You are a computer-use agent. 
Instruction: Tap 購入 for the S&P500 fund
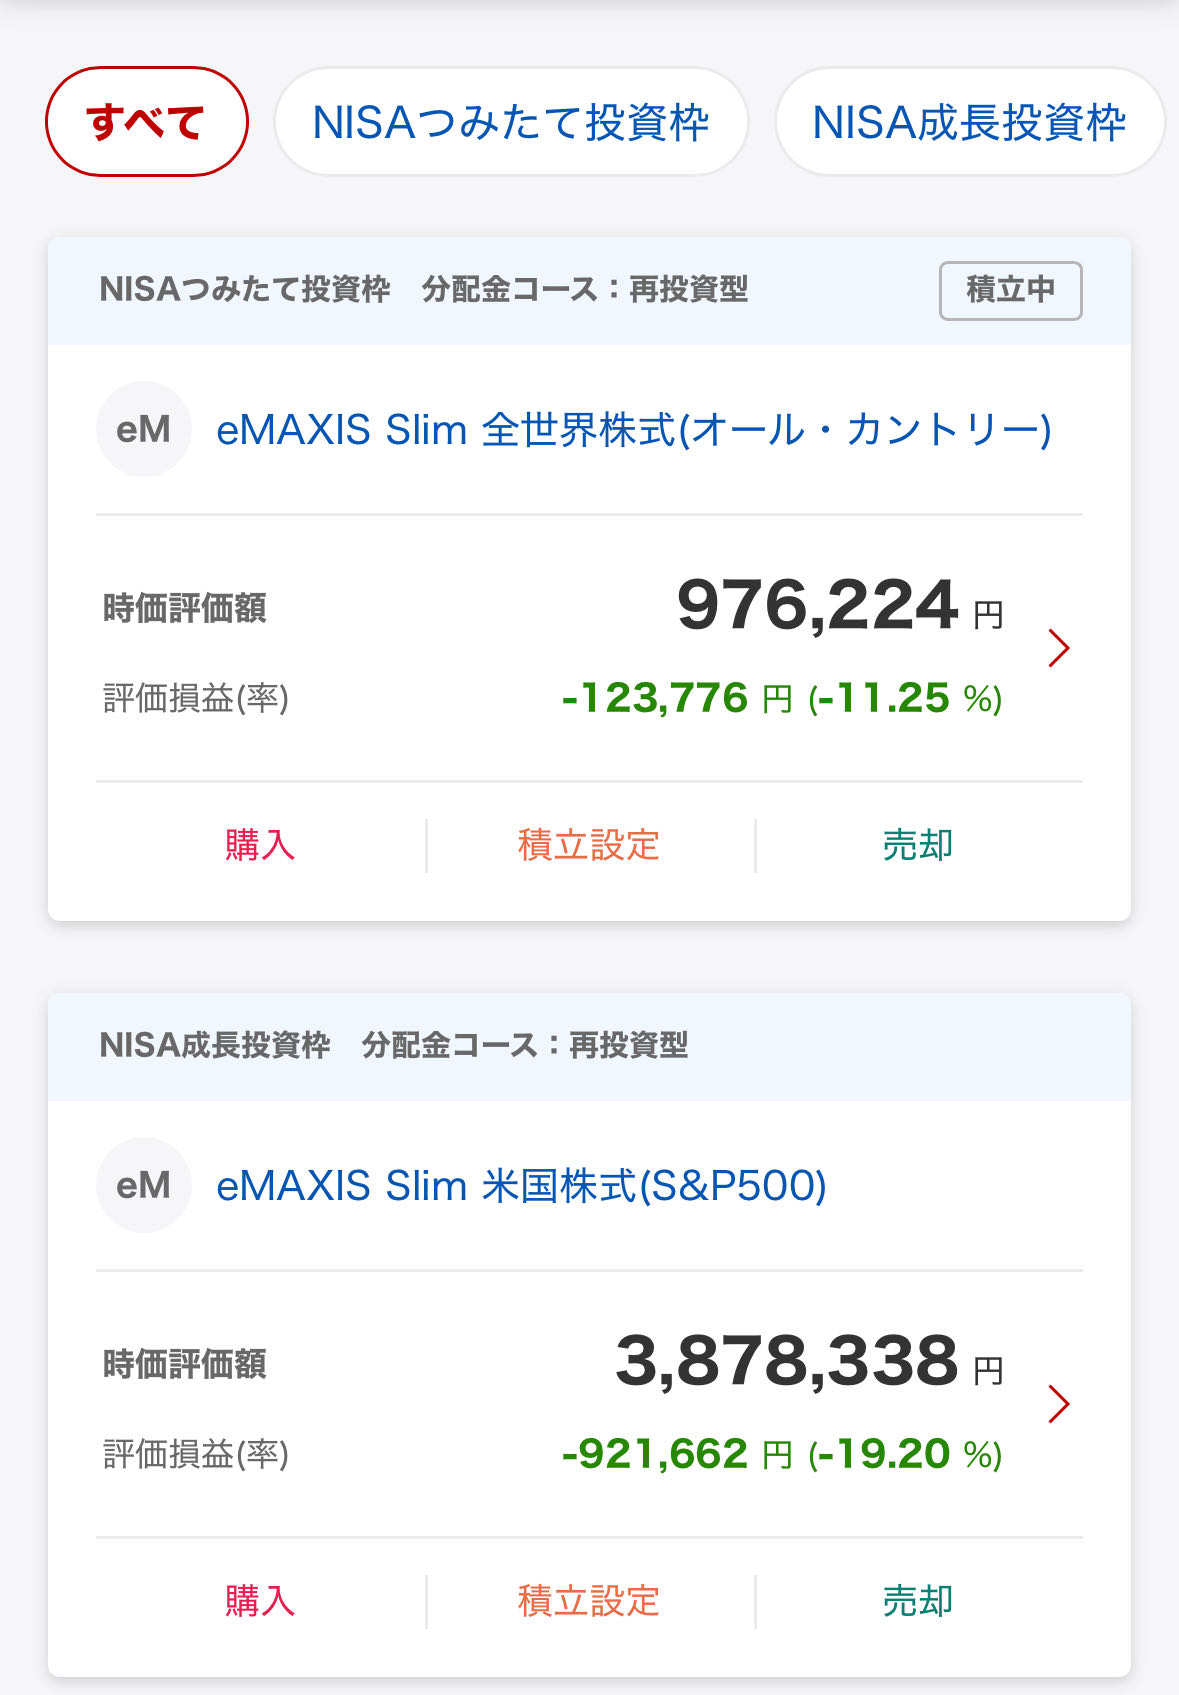(x=260, y=1601)
